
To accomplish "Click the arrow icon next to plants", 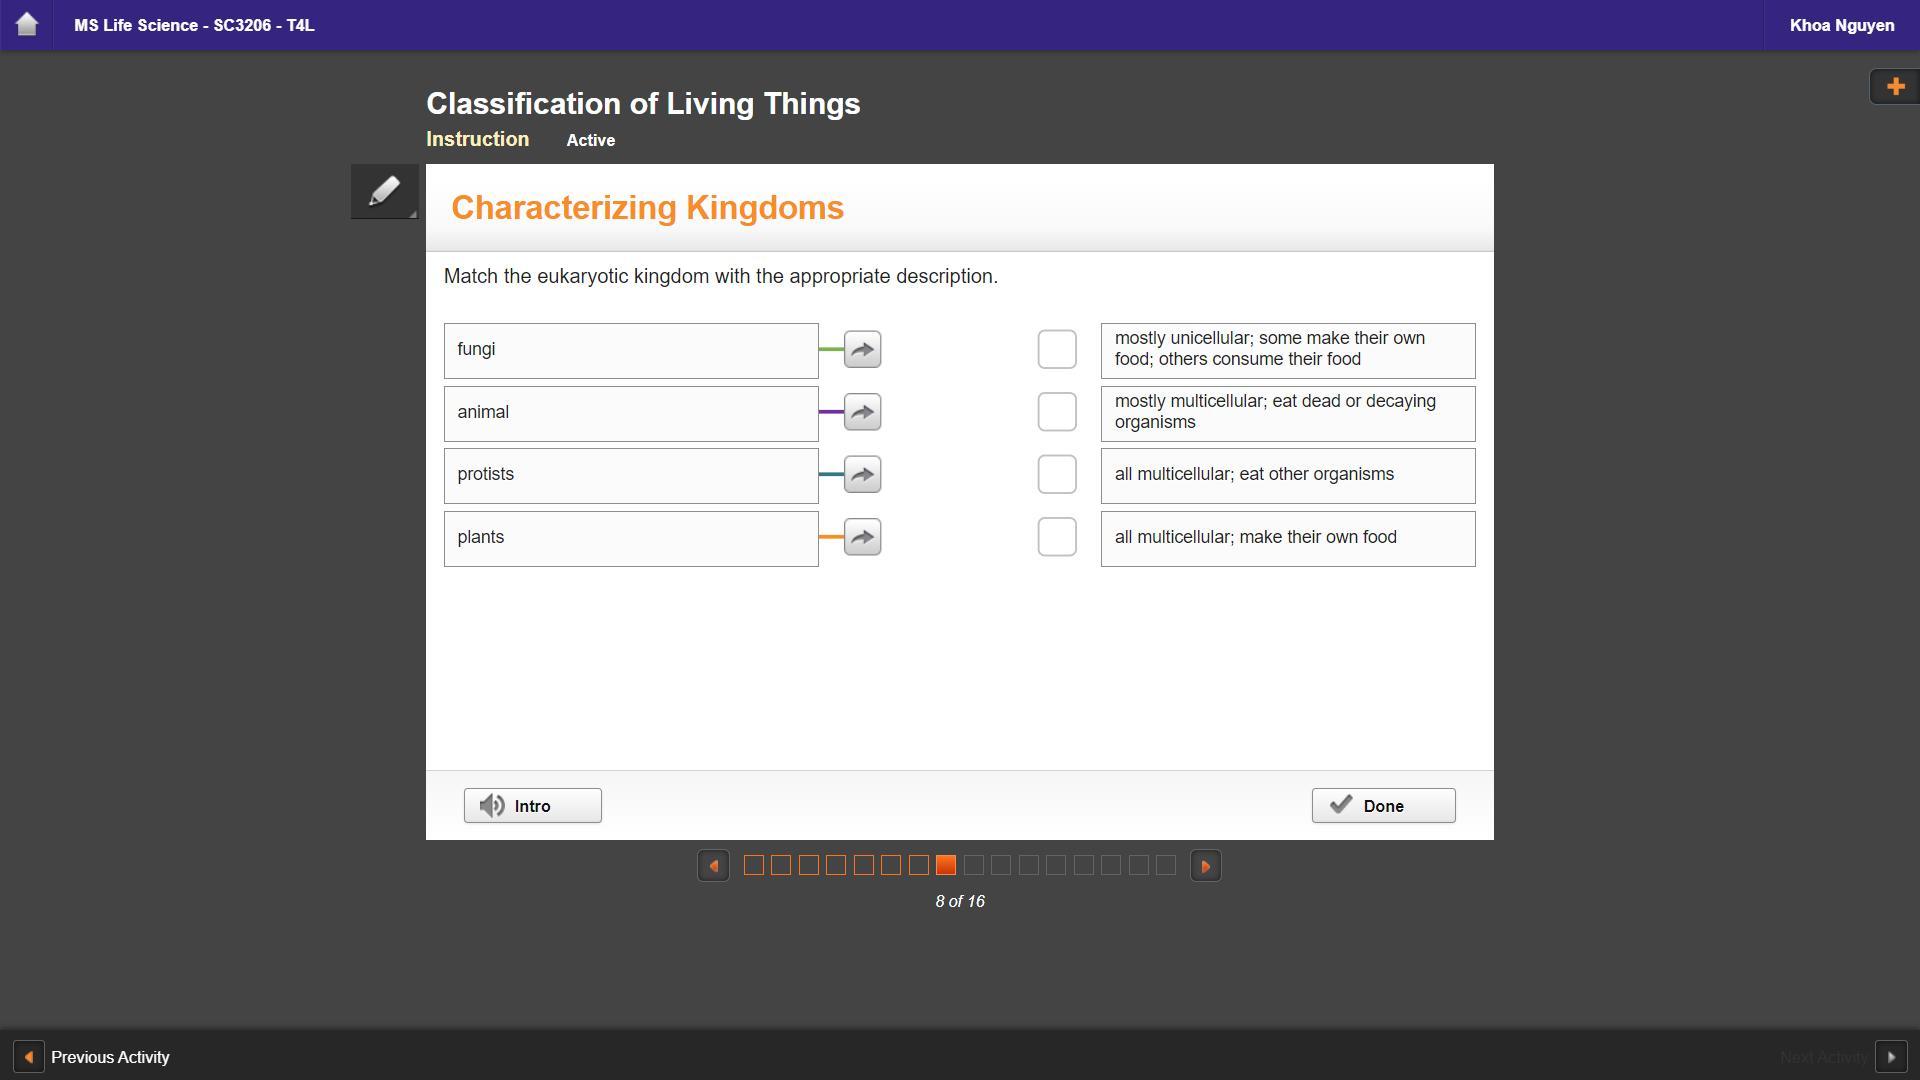I will tap(862, 538).
